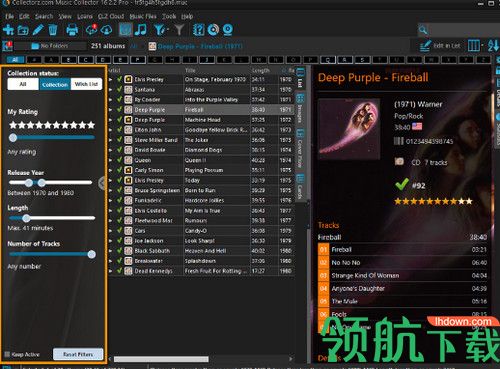Click the Release Year right slider handle
Image resolution: width=500 pixels, height=369 pixels.
tap(41, 183)
